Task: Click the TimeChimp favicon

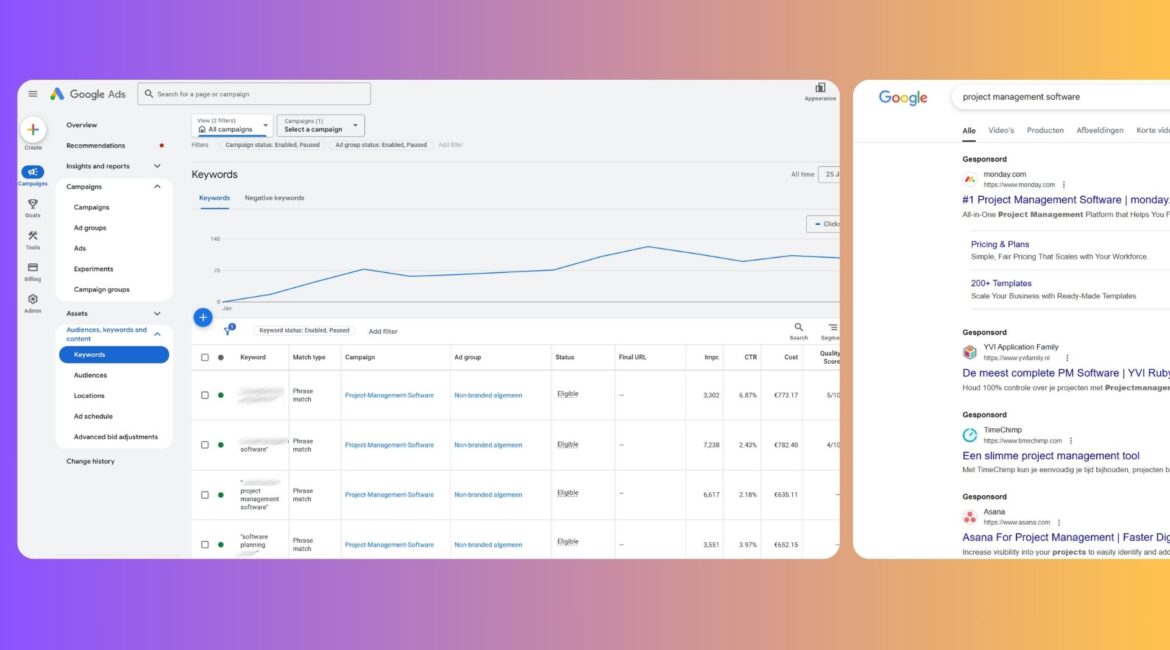Action: (970, 435)
